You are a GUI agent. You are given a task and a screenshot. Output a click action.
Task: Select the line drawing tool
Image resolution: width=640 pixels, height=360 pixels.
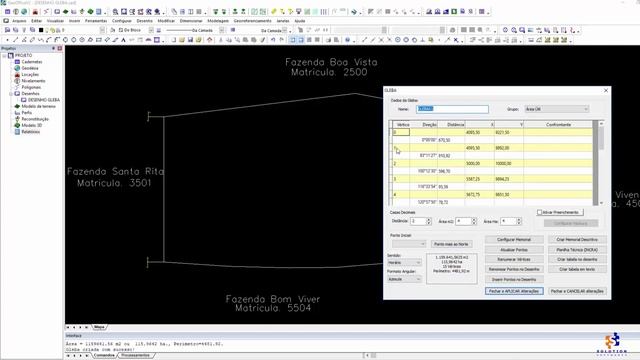coord(16,40)
